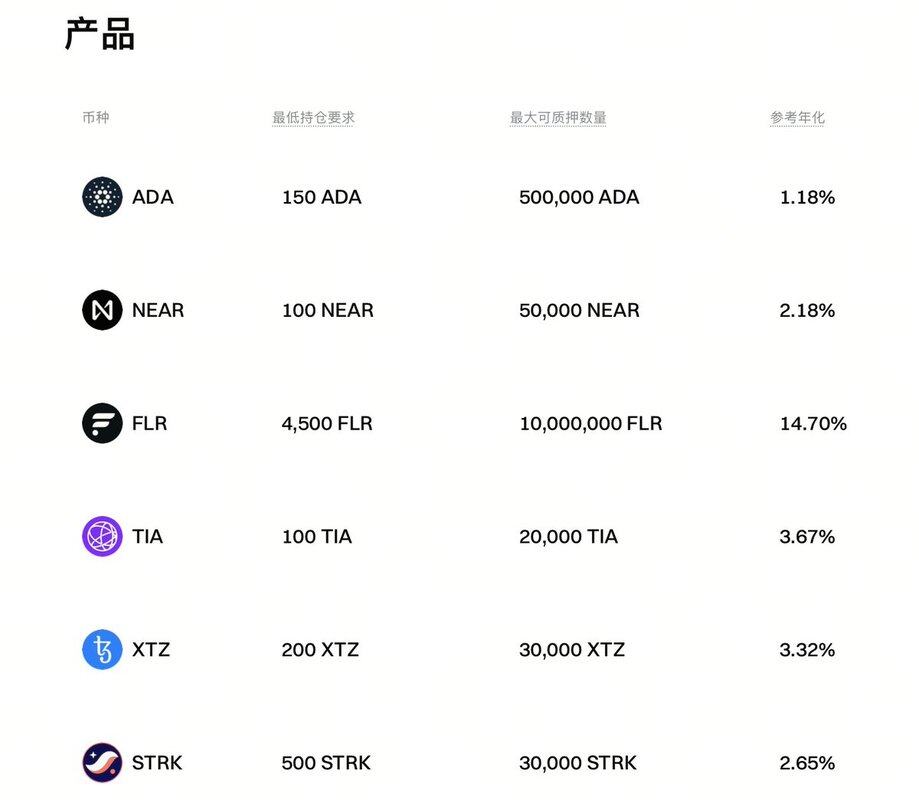Click the 产品 section heading

click(x=100, y=35)
